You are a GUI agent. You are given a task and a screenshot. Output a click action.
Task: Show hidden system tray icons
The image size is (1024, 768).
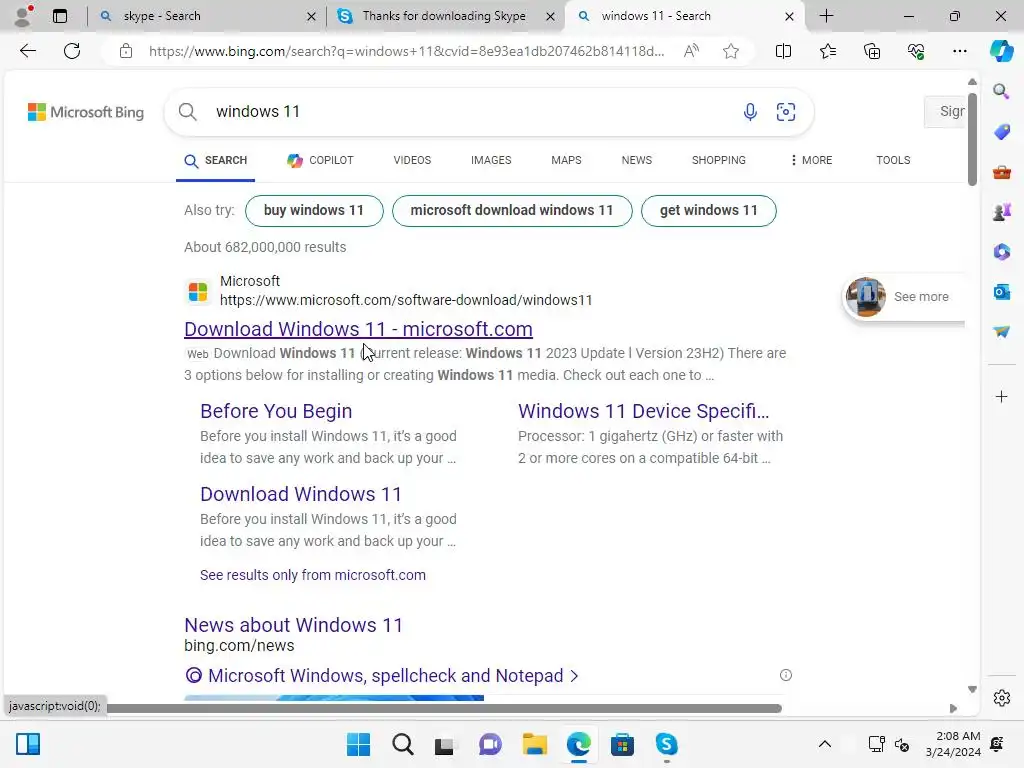click(x=825, y=744)
